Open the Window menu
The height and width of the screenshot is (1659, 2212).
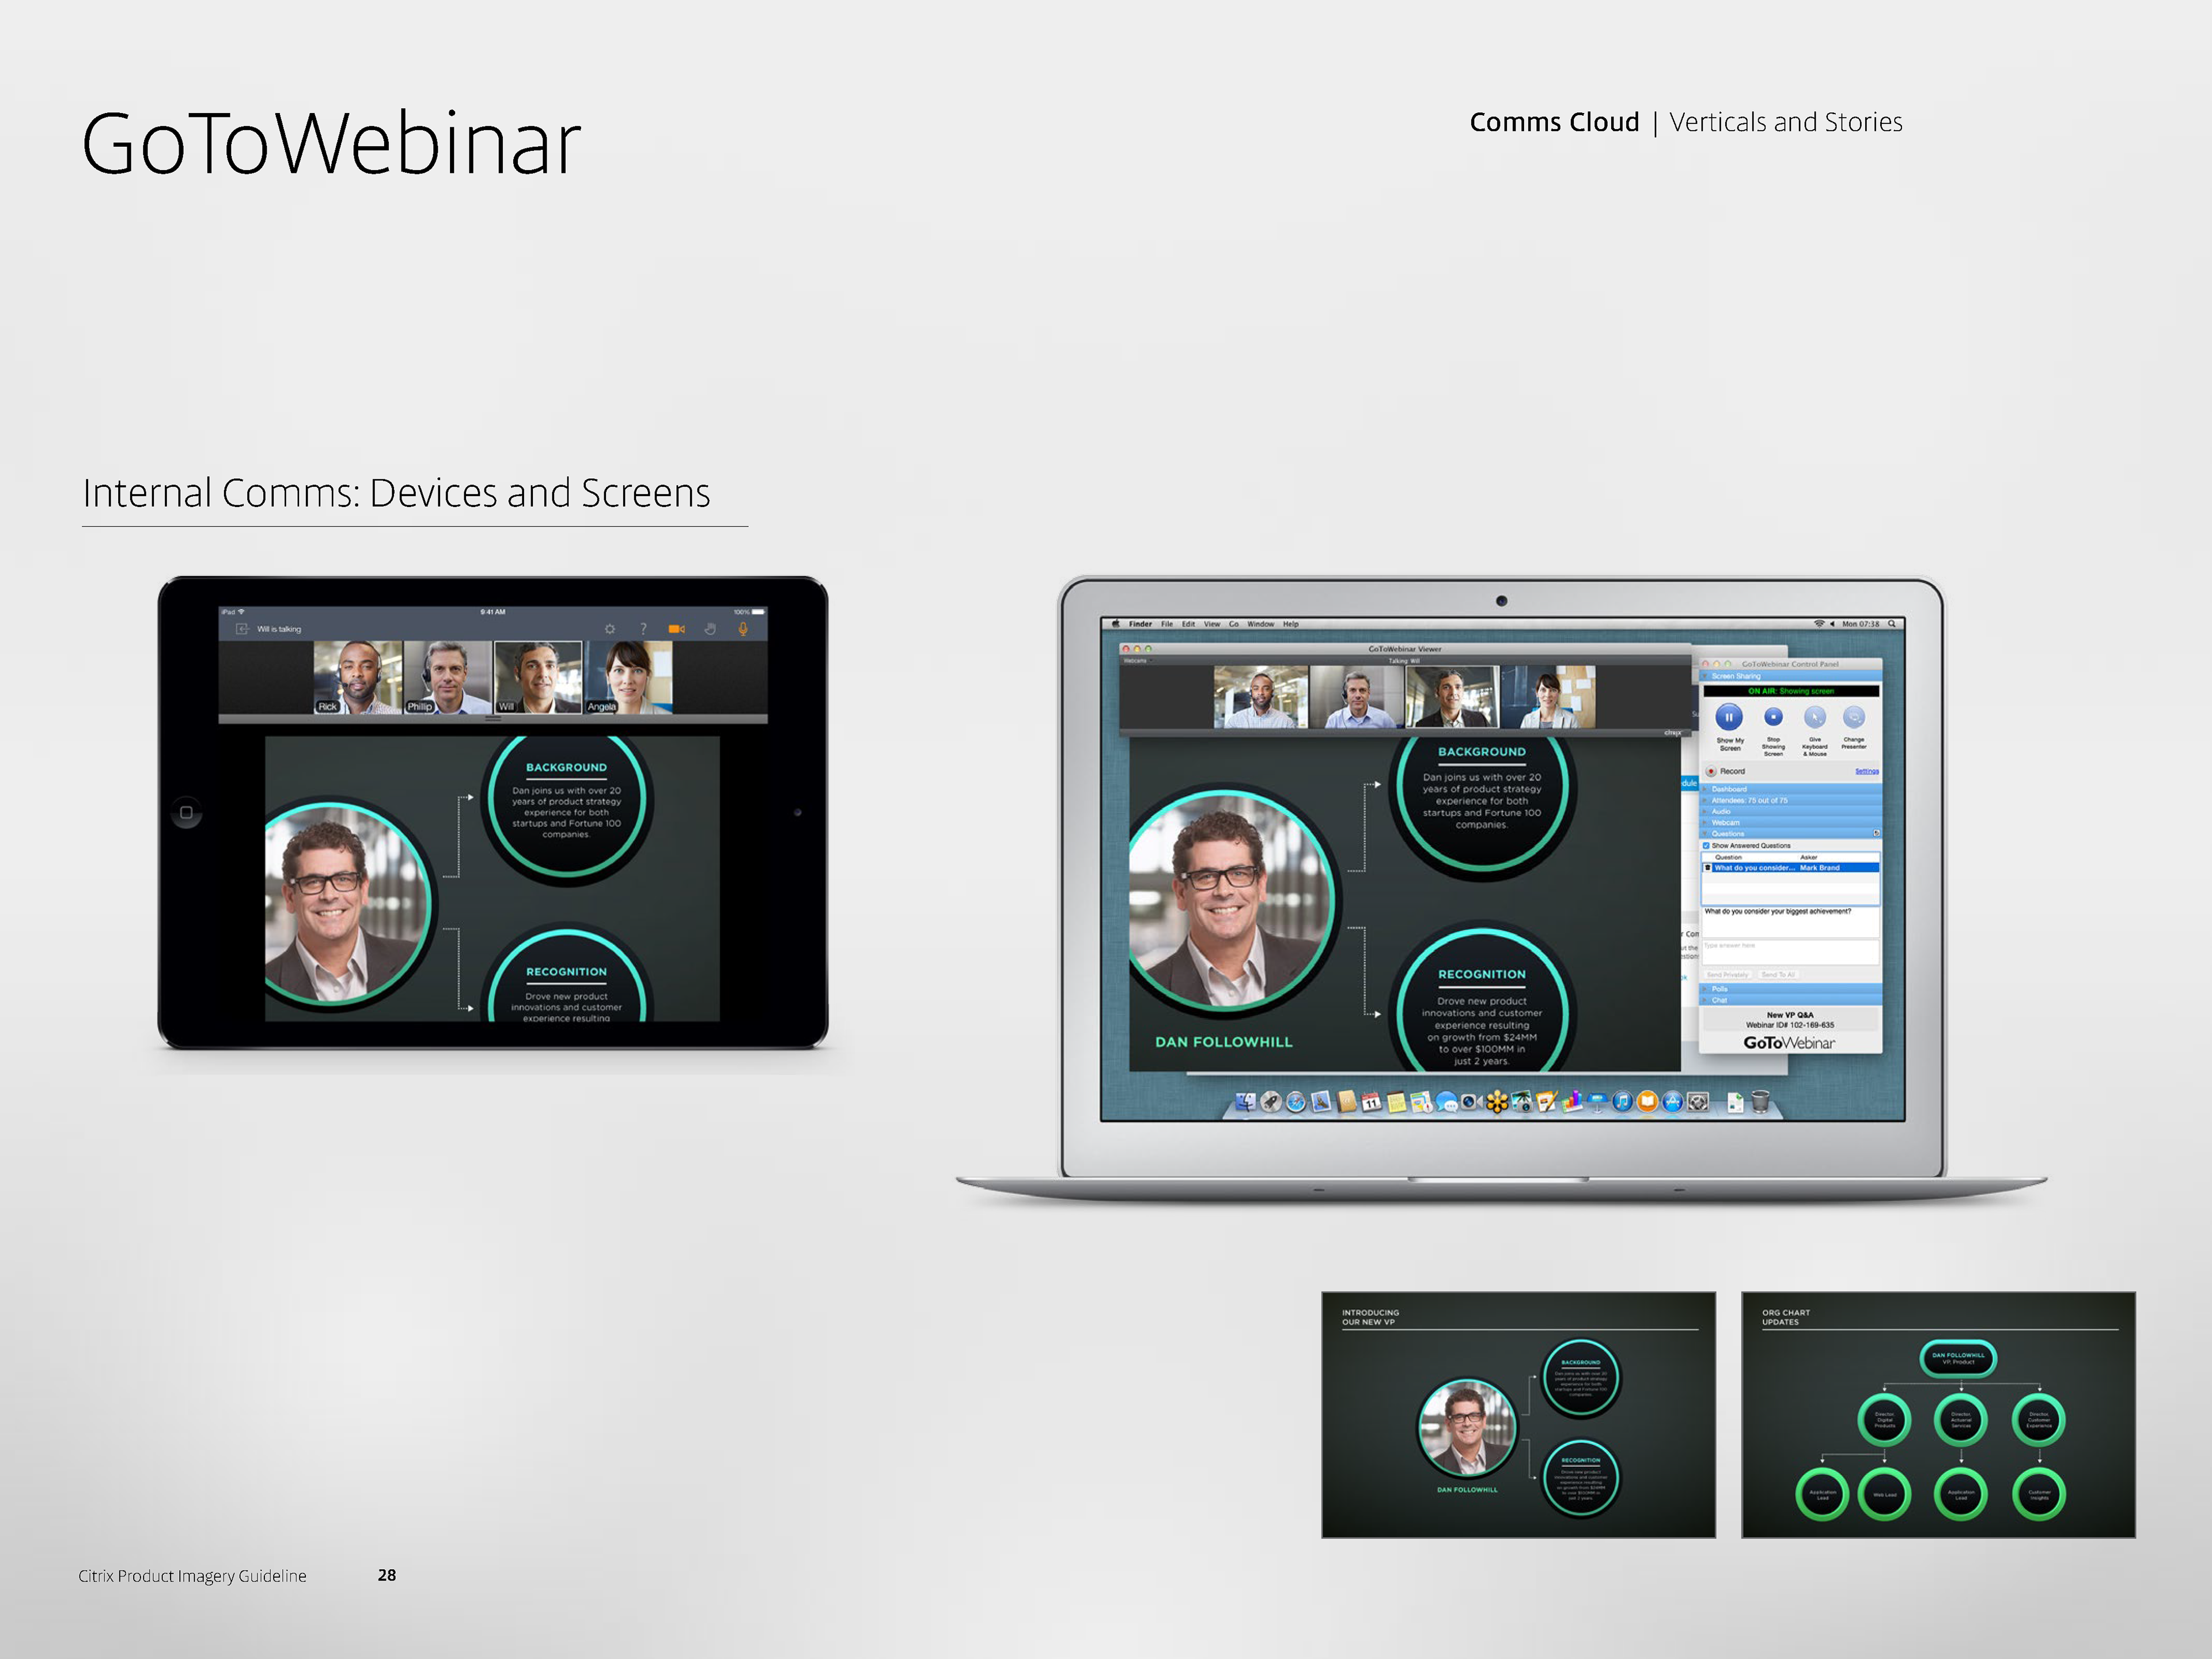click(x=1261, y=624)
